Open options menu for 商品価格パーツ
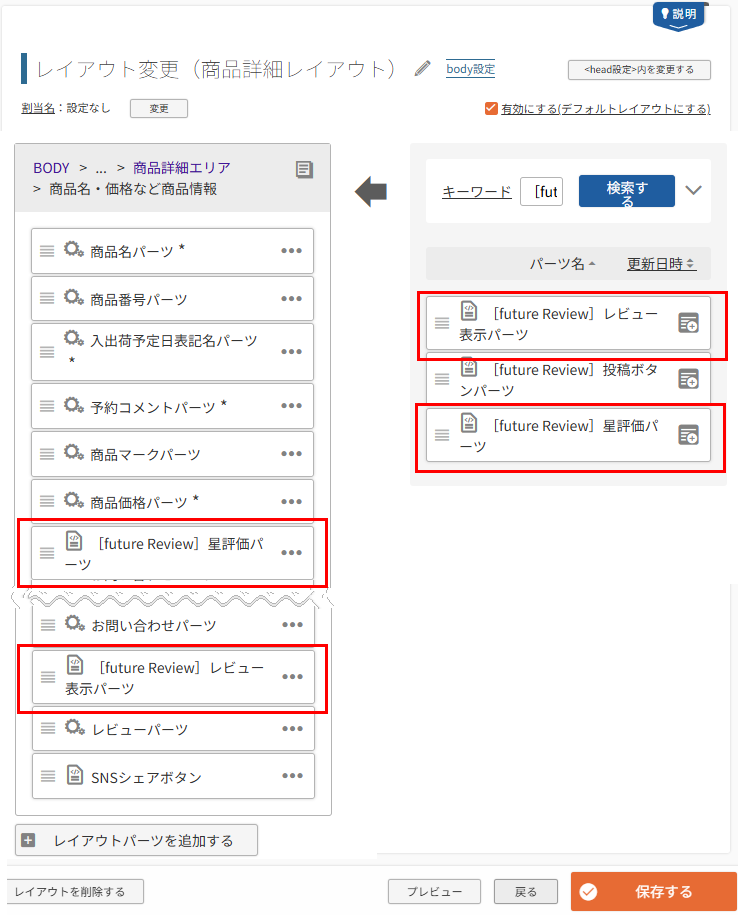 pos(291,502)
